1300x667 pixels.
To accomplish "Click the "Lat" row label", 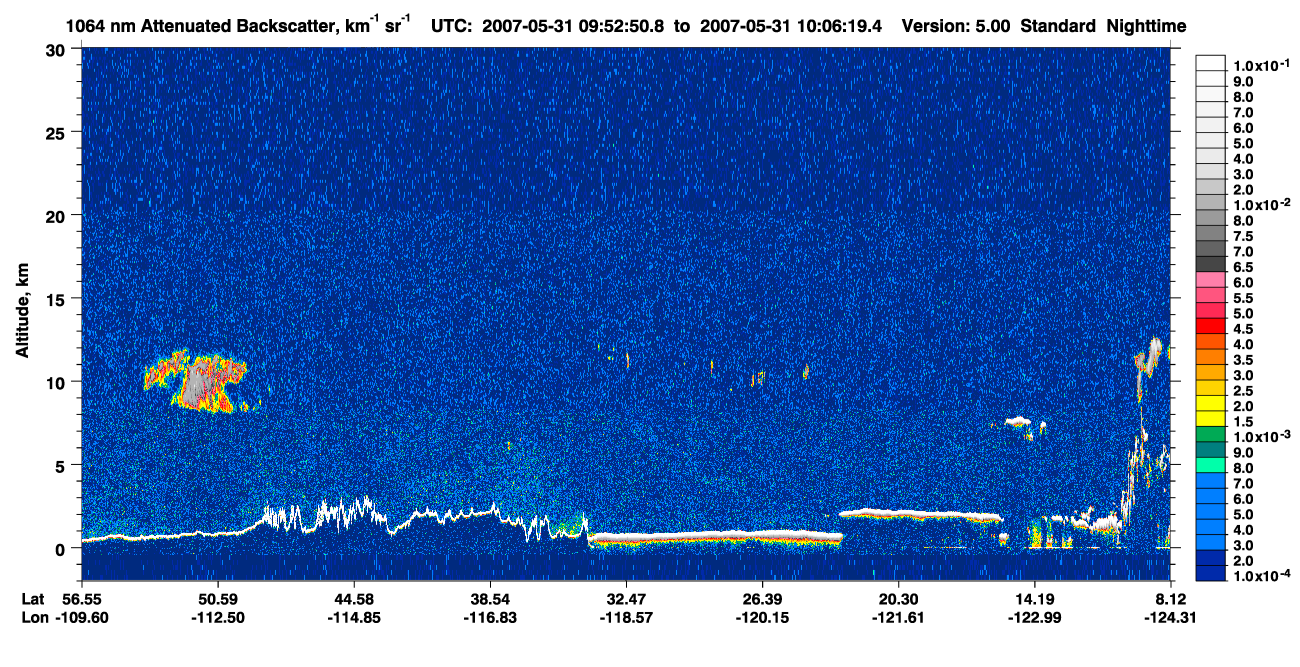I will 32,599.
